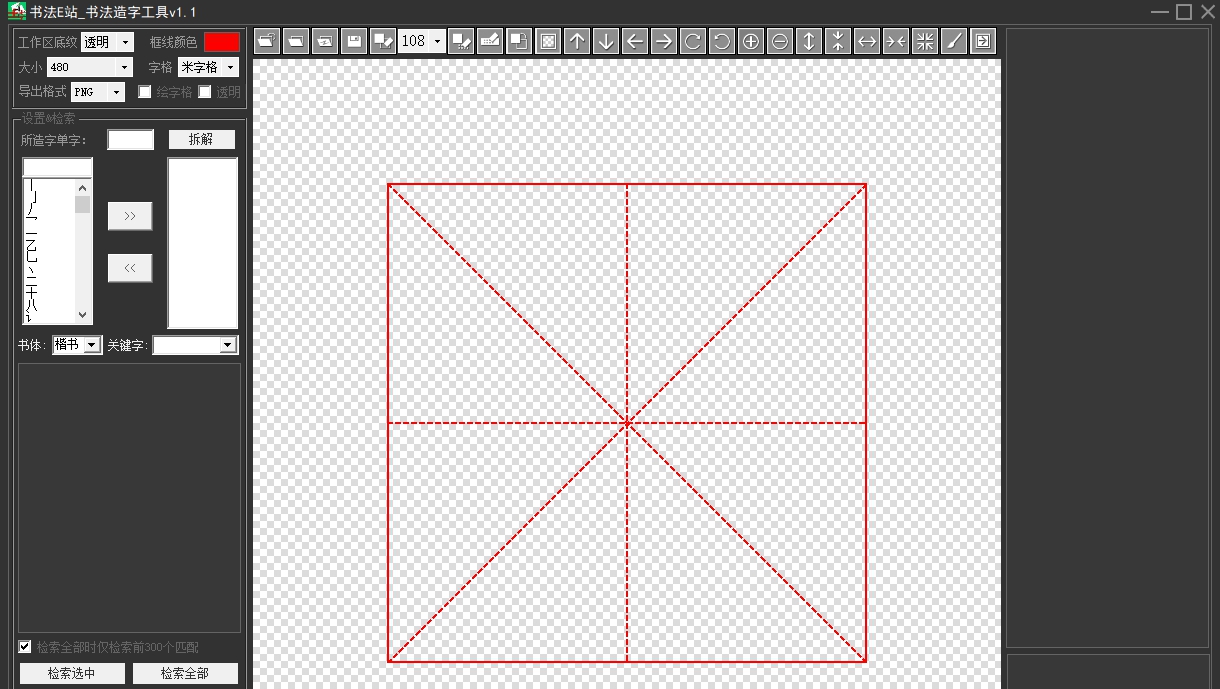Click the 所造字单字 input field
Image resolution: width=1220 pixels, height=689 pixels.
tap(131, 140)
